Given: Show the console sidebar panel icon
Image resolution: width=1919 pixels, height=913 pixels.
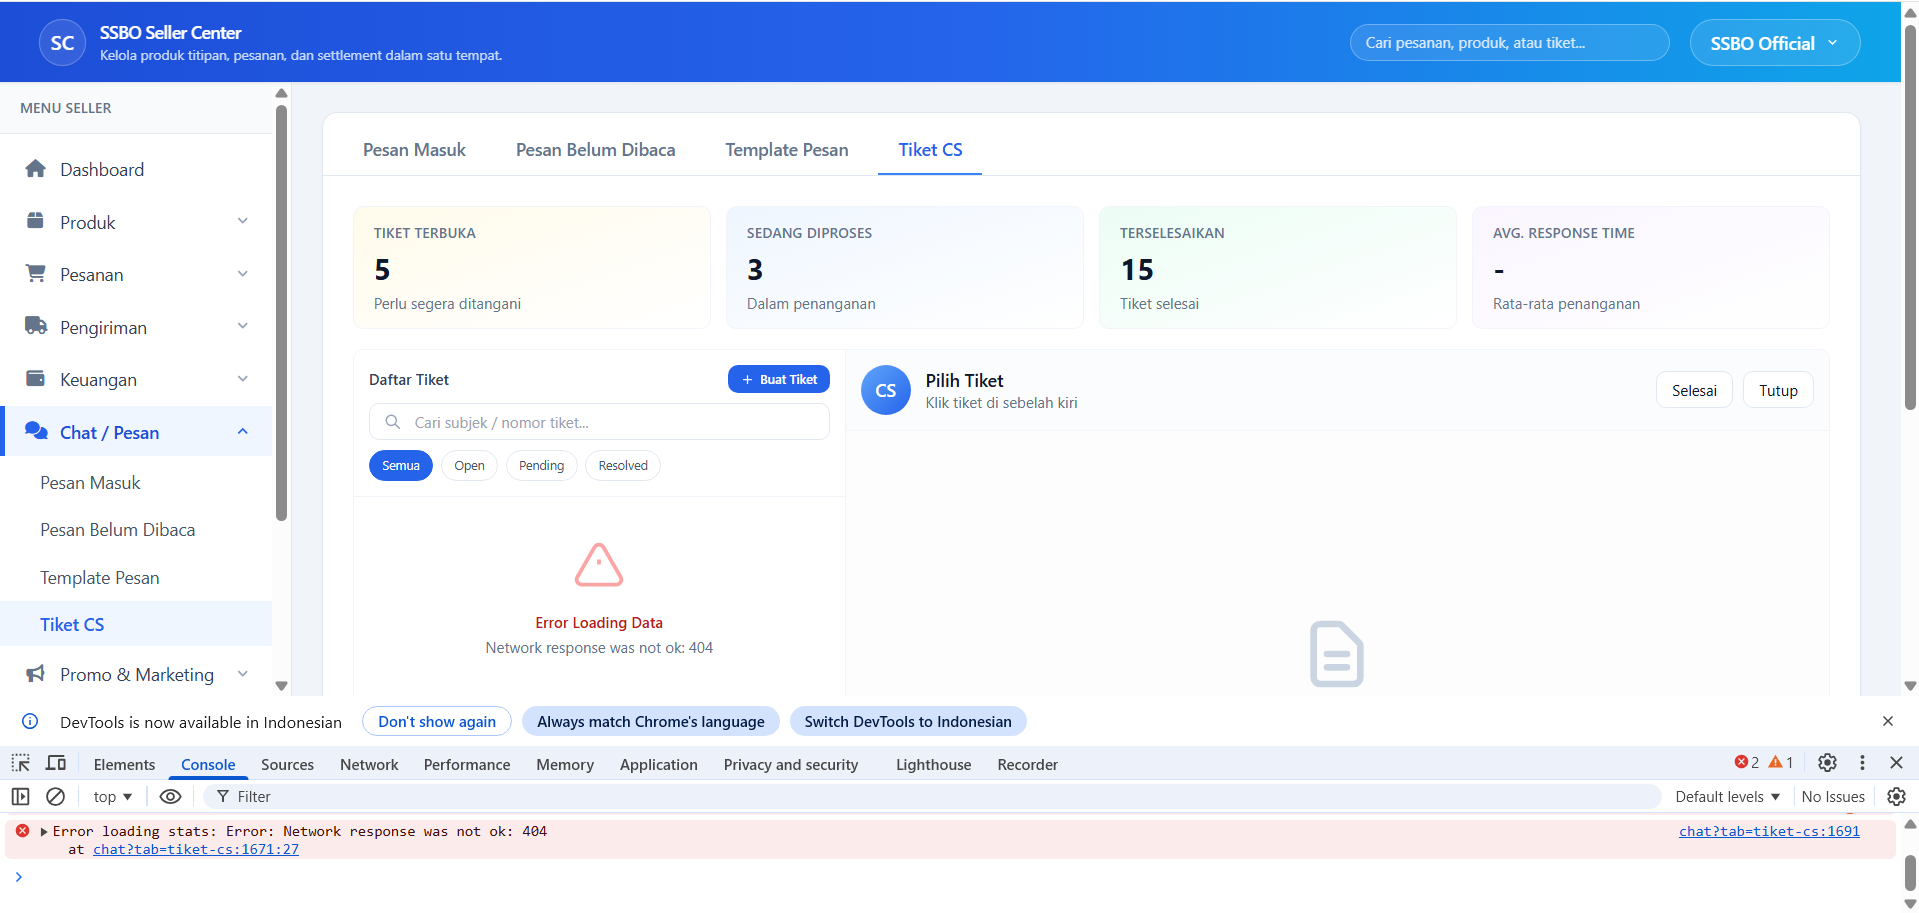Looking at the screenshot, I should [x=21, y=796].
